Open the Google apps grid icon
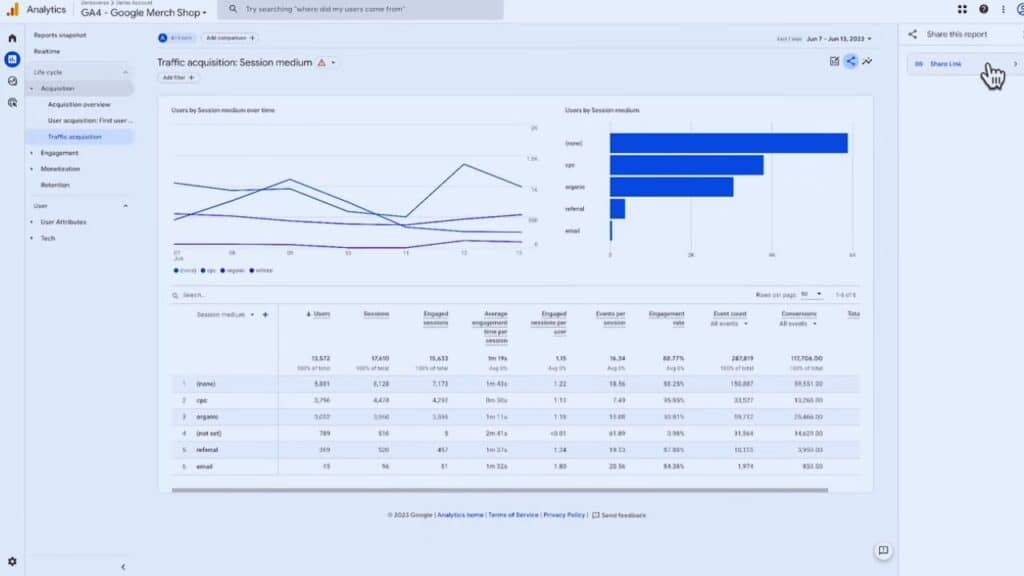Screen dimensions: 1024x576 (962, 9)
